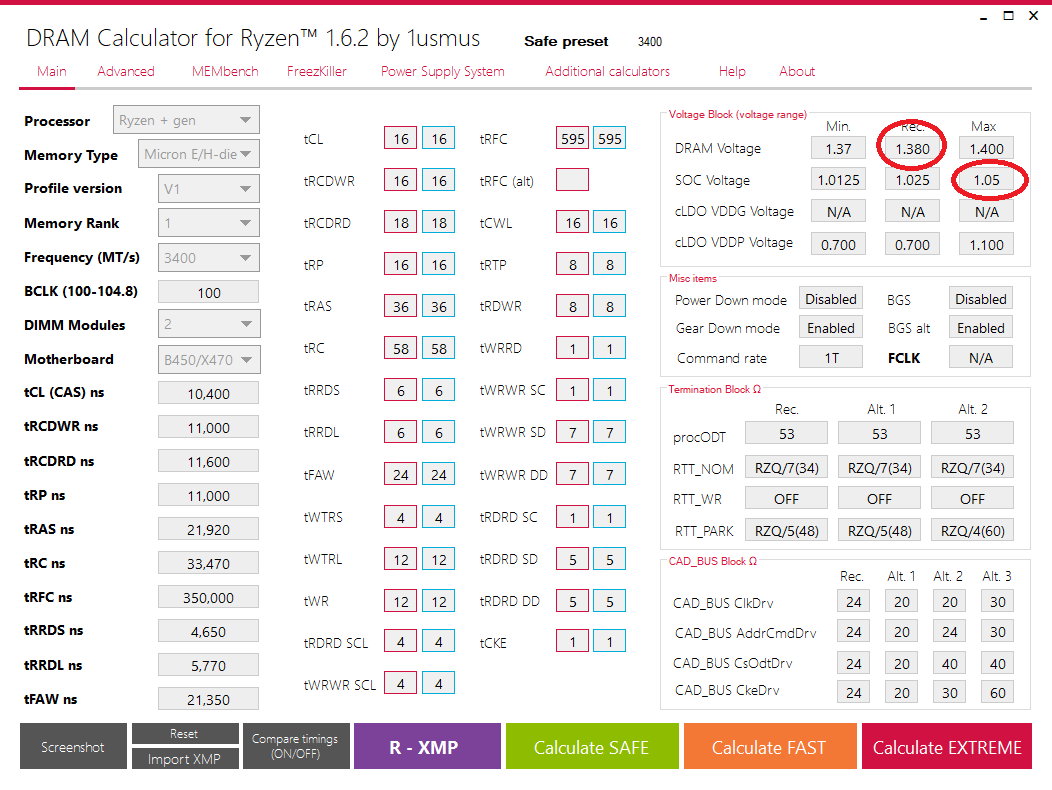Click the FCLK N/A value
This screenshot has width=1052, height=790.
click(x=981, y=357)
